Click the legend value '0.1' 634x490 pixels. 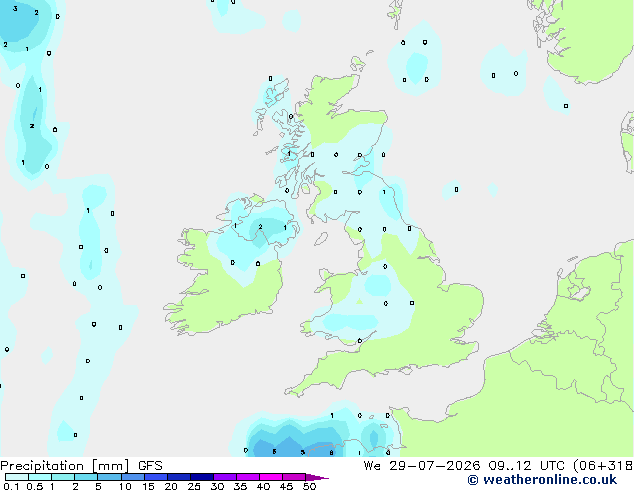(x=11, y=486)
